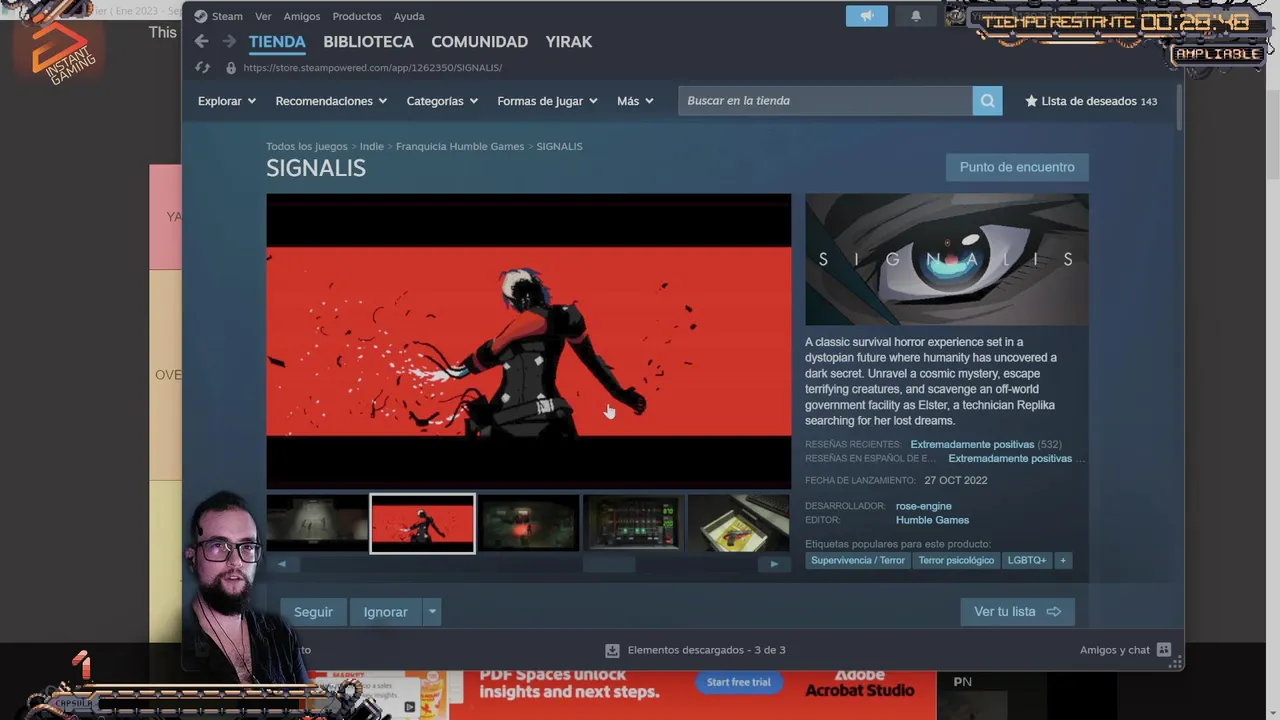Image resolution: width=1280 pixels, height=720 pixels.
Task: Go forward with the right arrow
Action: 229,41
